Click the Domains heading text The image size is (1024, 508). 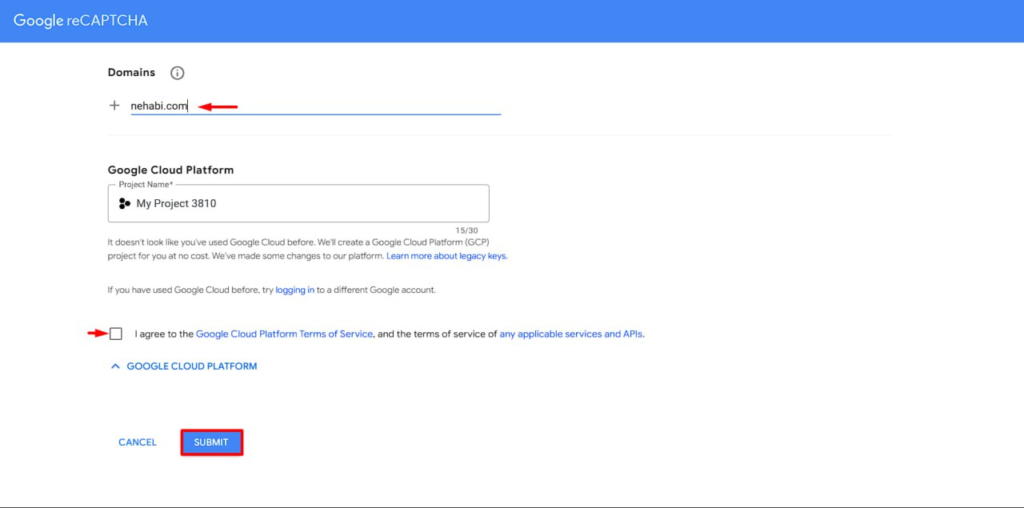click(131, 72)
